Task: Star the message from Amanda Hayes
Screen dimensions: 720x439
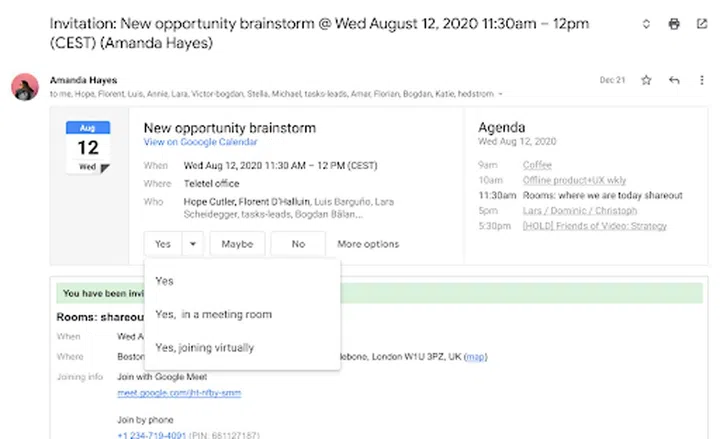Action: point(646,80)
